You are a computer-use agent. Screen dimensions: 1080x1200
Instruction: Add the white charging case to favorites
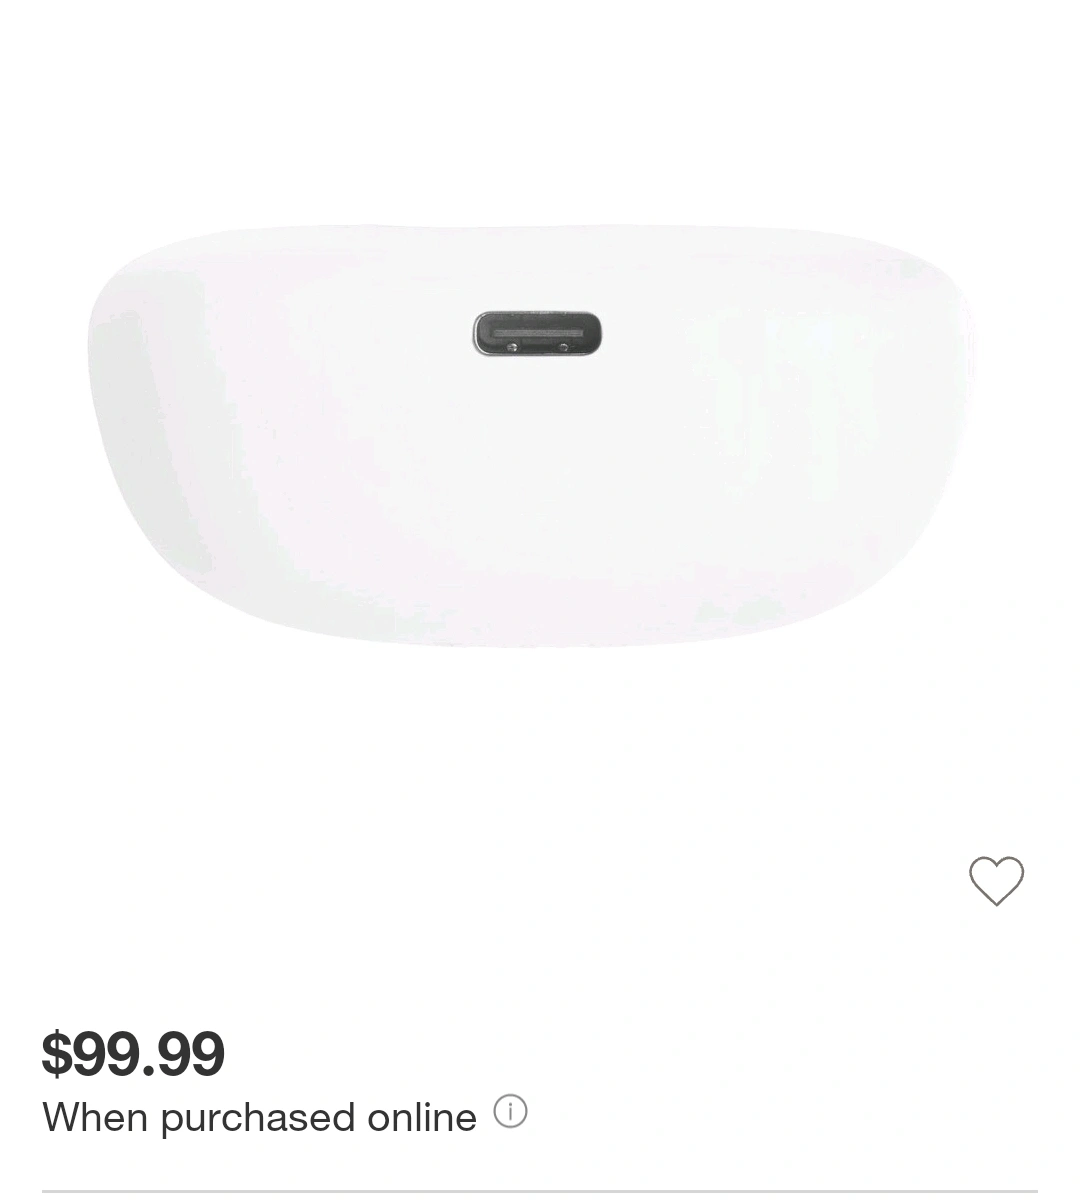pos(996,881)
